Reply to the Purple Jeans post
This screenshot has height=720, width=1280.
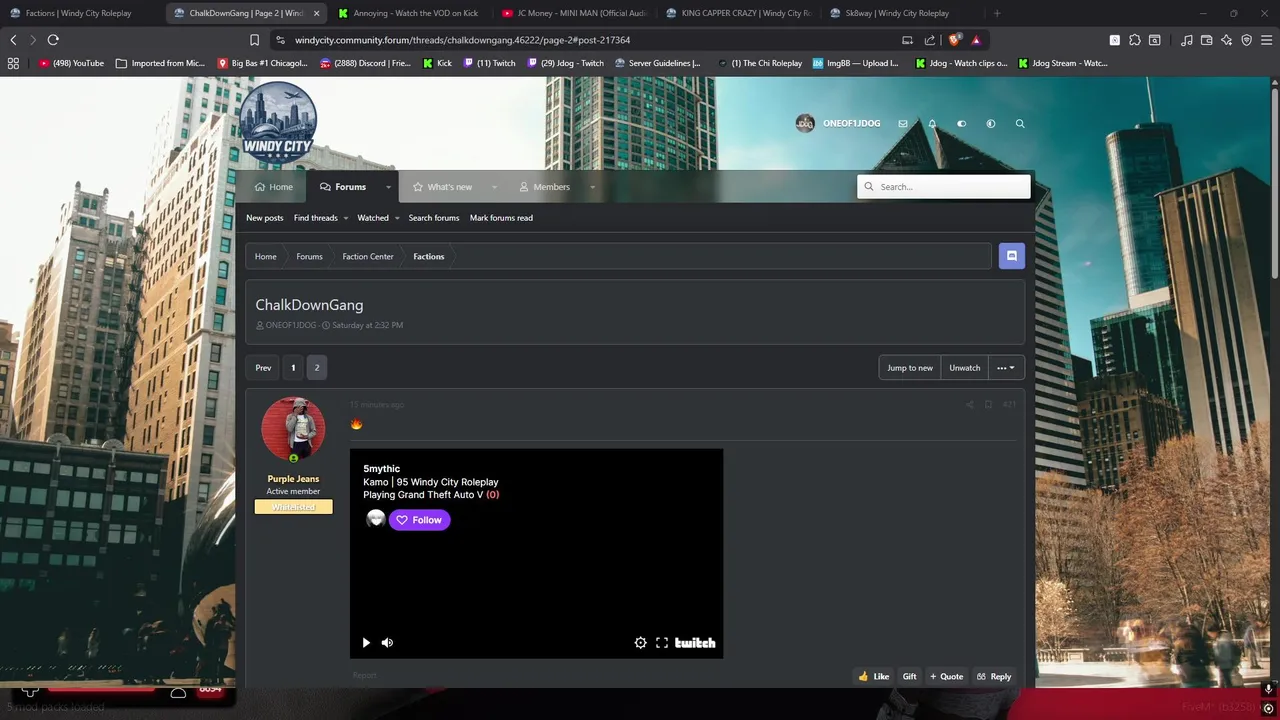pos(994,676)
